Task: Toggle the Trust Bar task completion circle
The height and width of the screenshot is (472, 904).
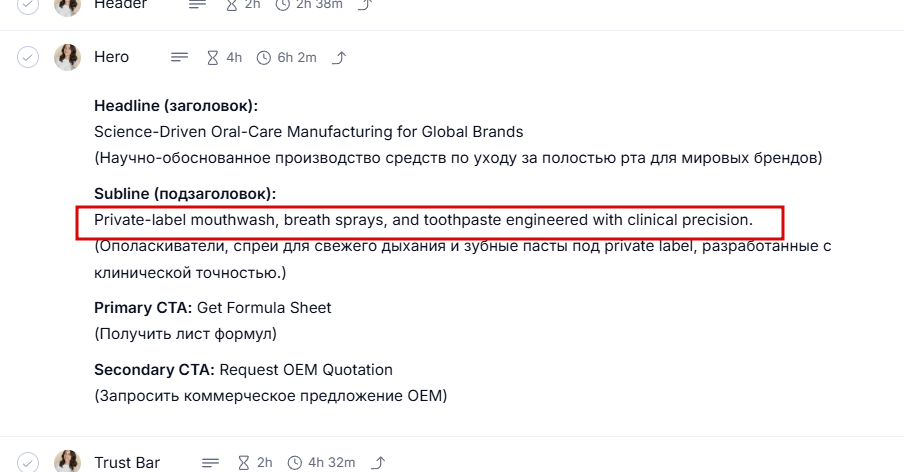Action: pos(28,462)
